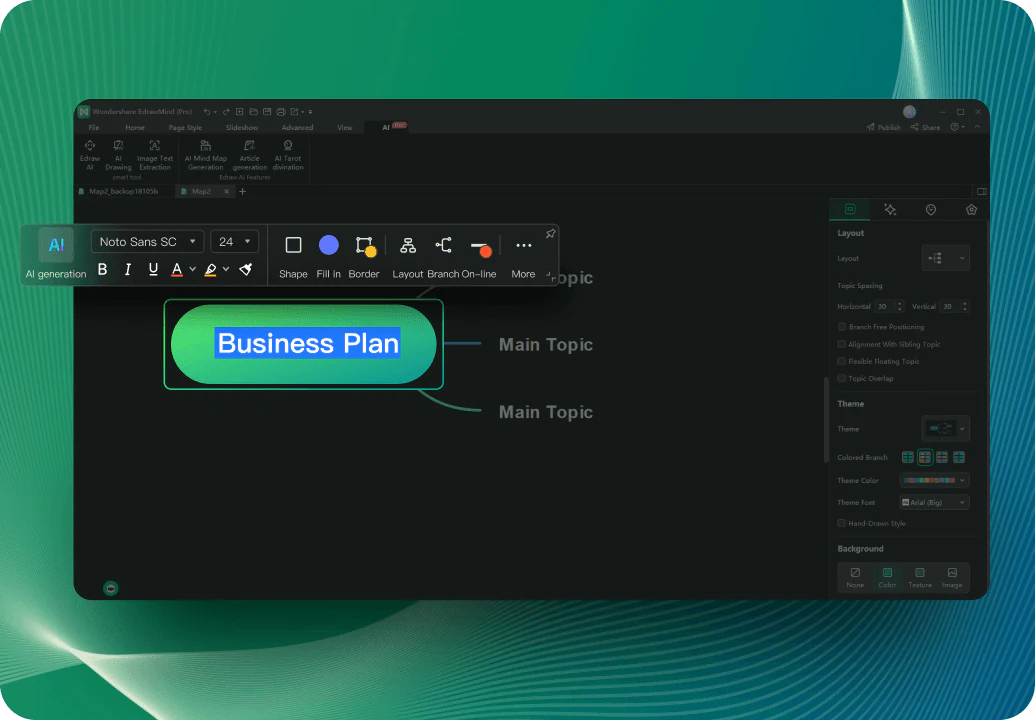Click AI generation in floating toolbar

56,254
